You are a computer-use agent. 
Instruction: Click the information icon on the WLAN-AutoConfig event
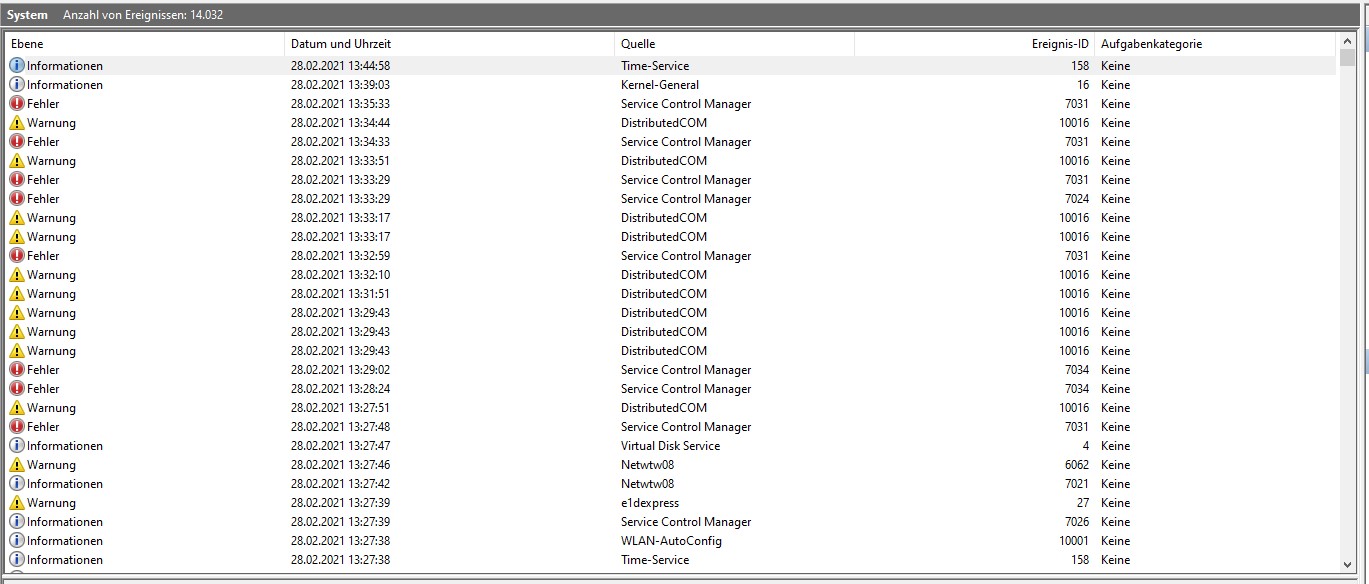click(x=14, y=540)
